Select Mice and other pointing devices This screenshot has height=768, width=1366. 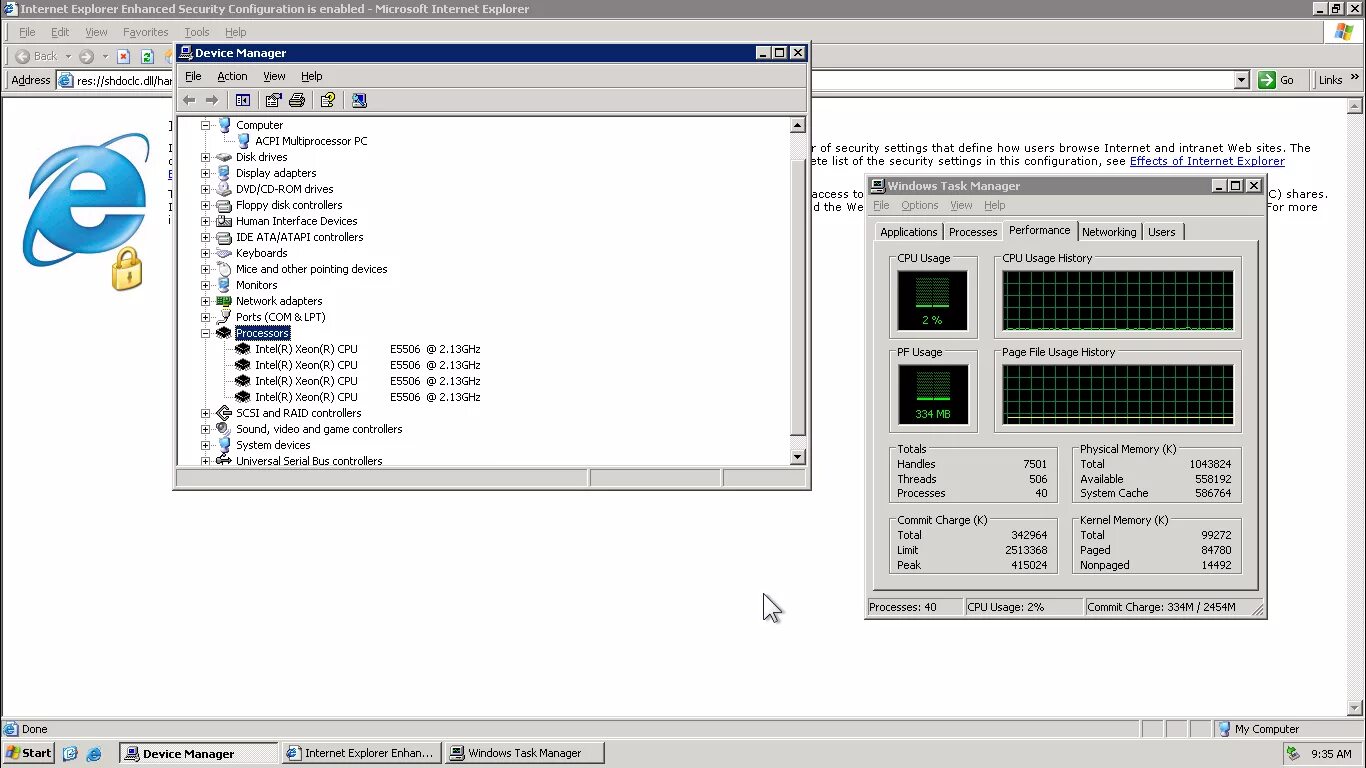[x=311, y=269]
